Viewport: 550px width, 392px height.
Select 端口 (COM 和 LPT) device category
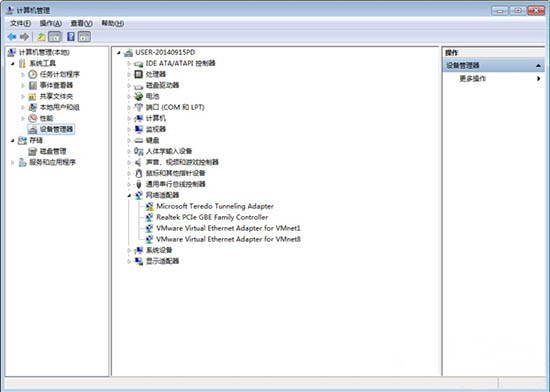[175, 107]
